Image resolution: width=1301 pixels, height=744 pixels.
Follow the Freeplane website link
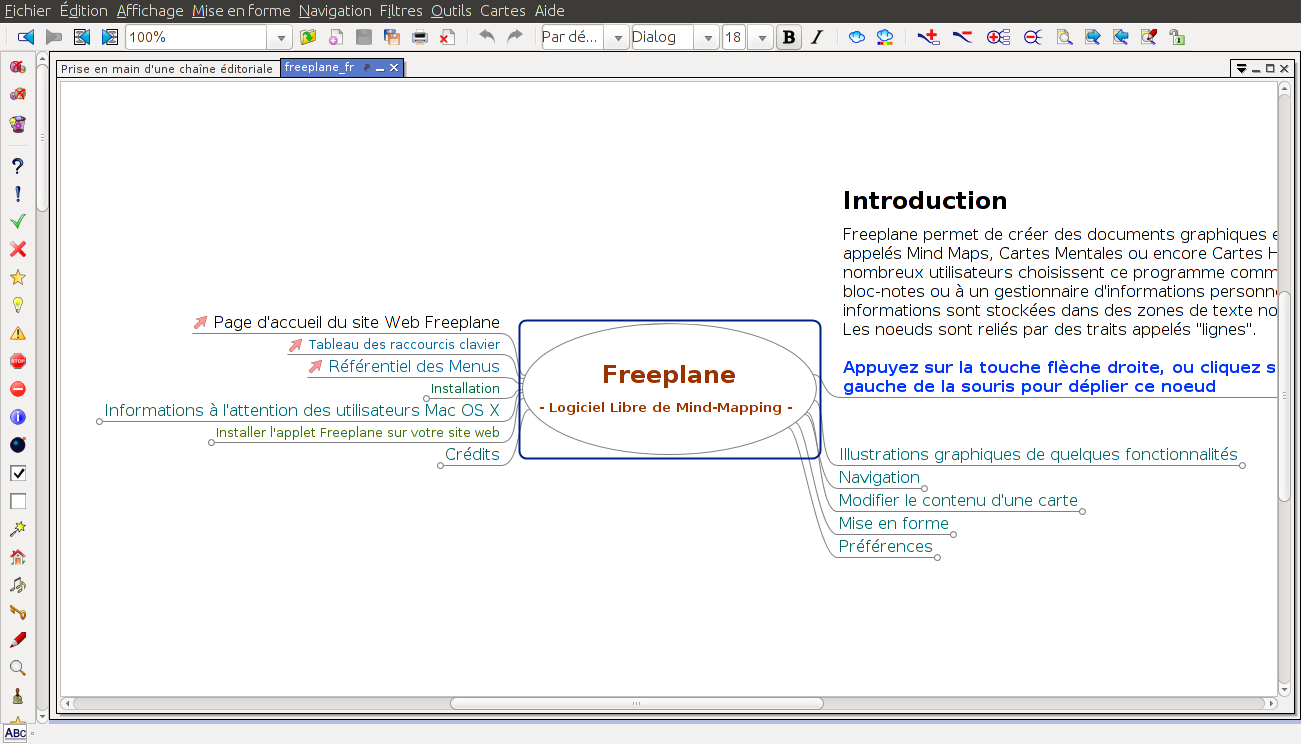click(x=357, y=322)
